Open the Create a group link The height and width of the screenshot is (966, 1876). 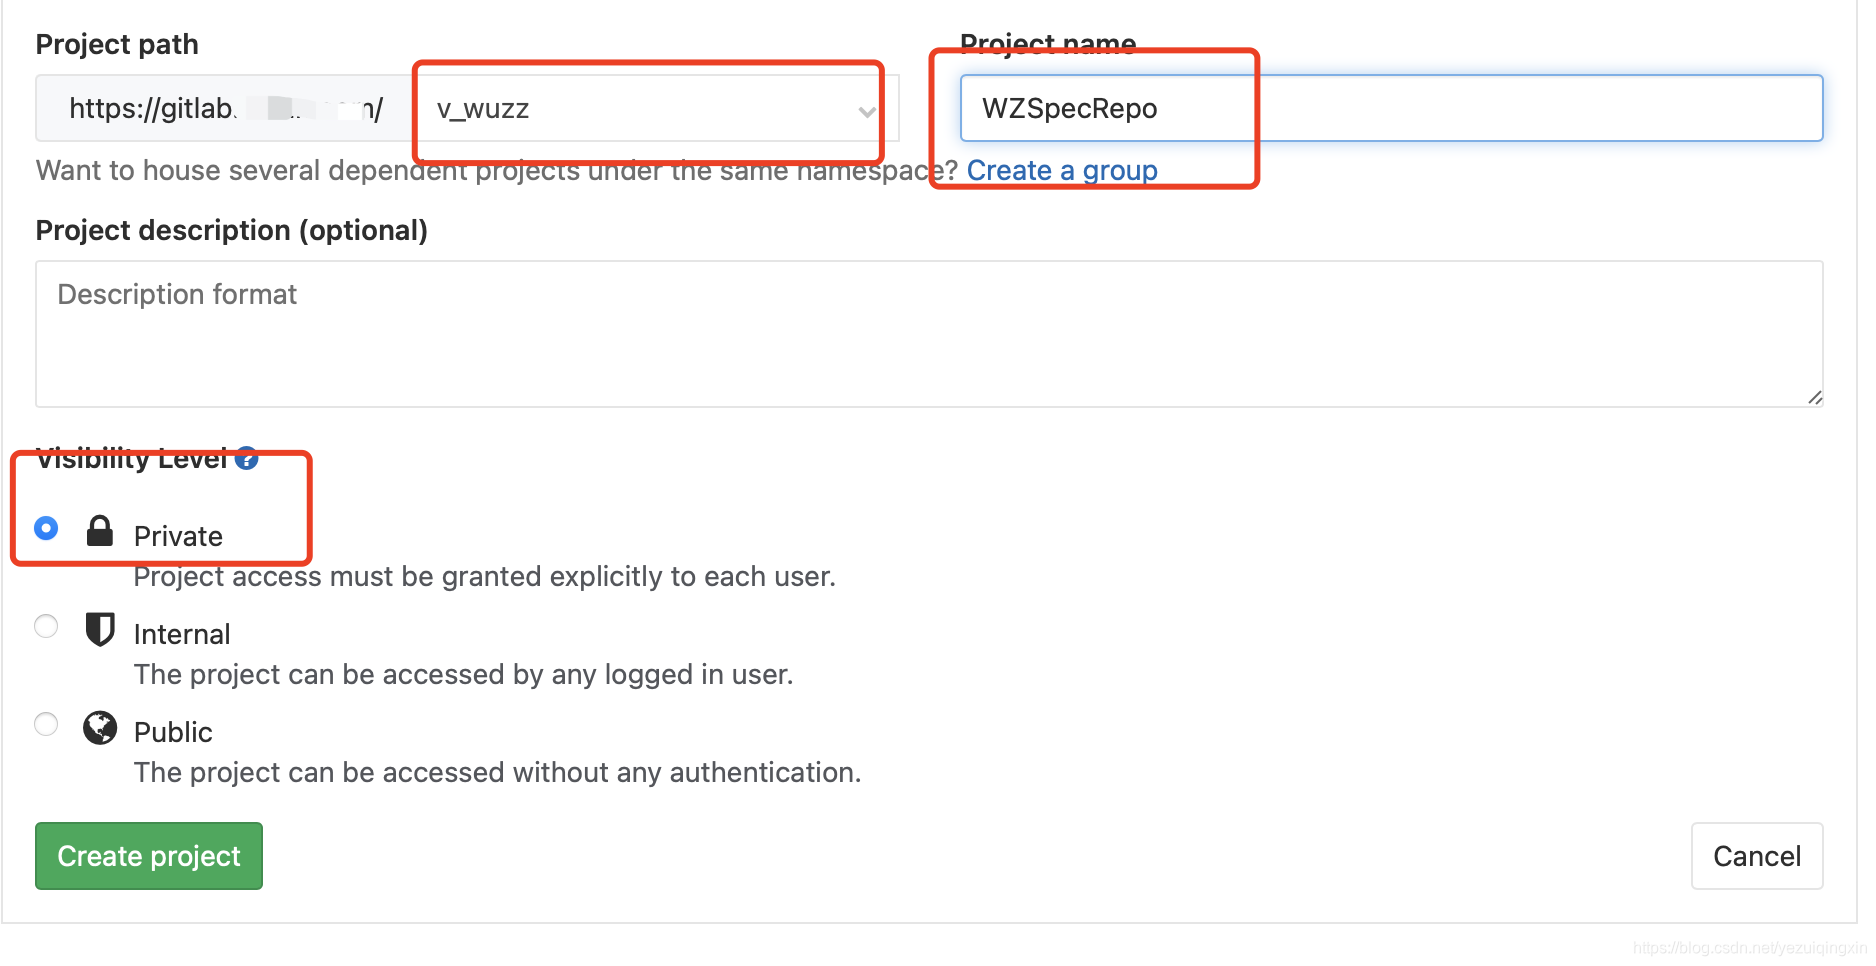point(1062,171)
